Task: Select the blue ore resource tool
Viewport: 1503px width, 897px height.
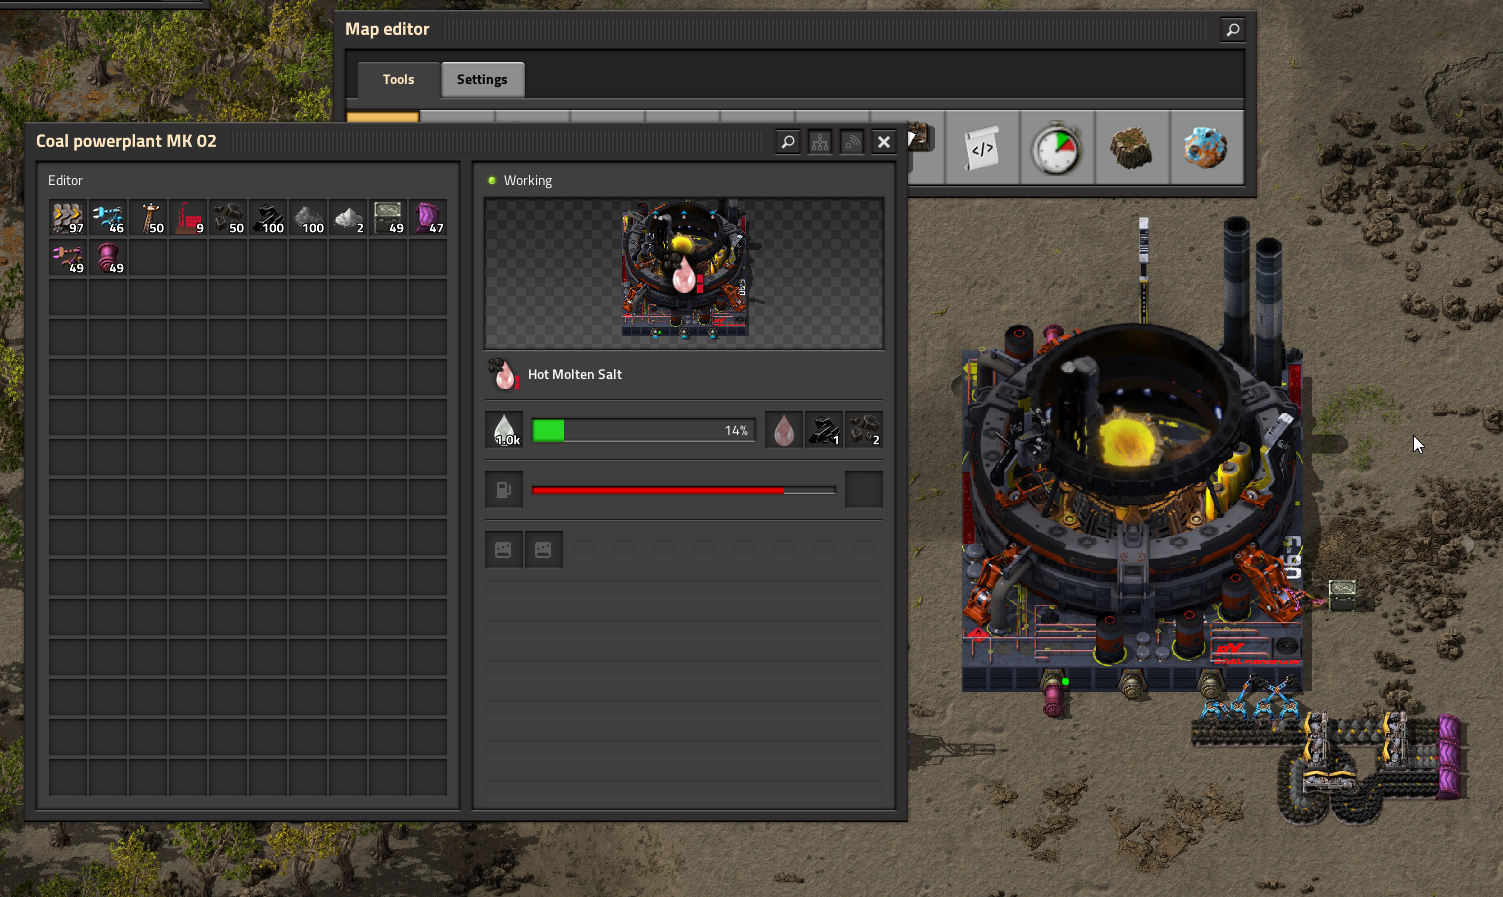Action: [x=1206, y=149]
